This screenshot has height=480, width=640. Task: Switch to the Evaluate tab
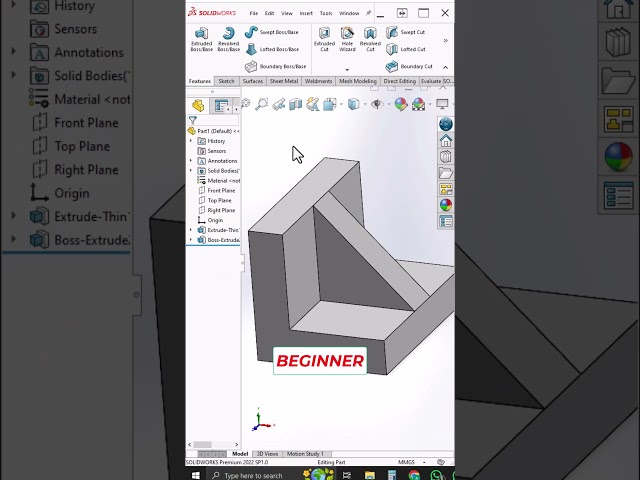[431, 81]
